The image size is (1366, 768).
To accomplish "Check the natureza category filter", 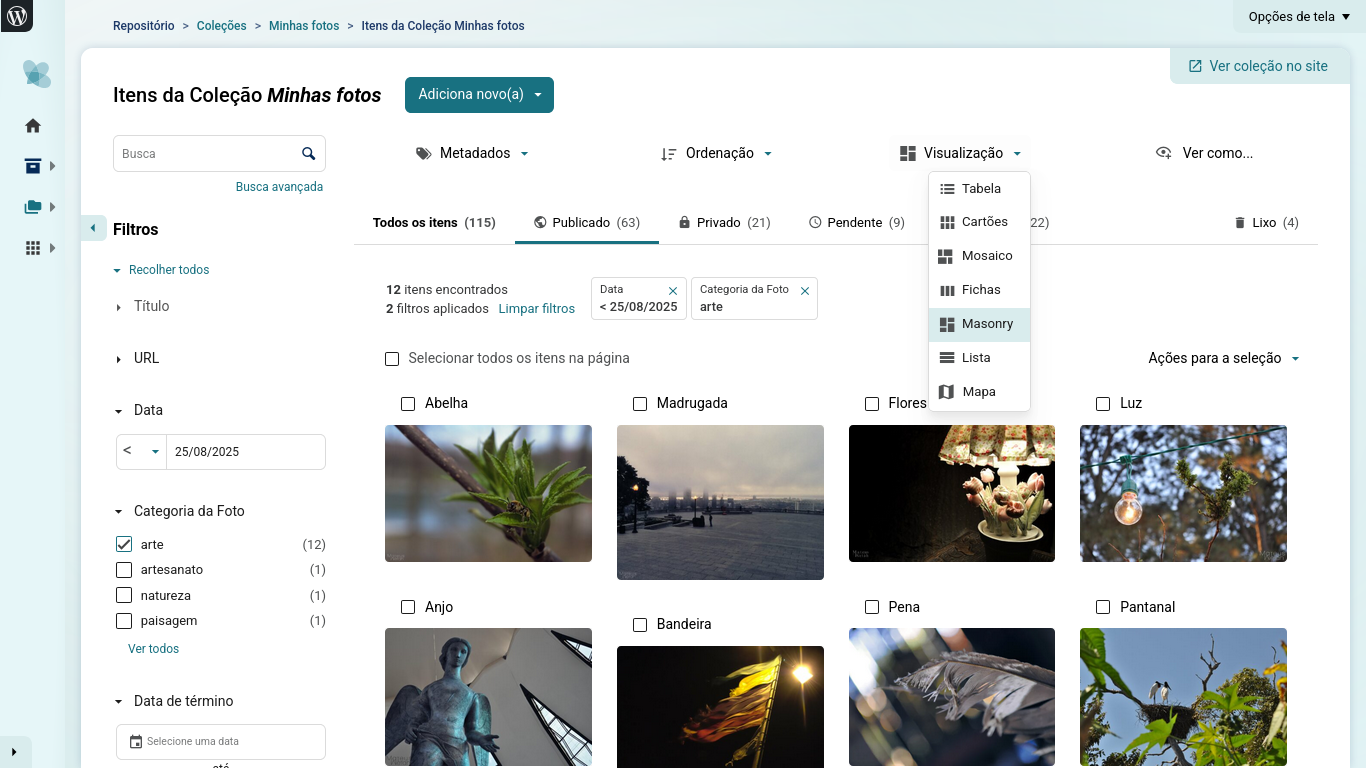I will pos(123,595).
